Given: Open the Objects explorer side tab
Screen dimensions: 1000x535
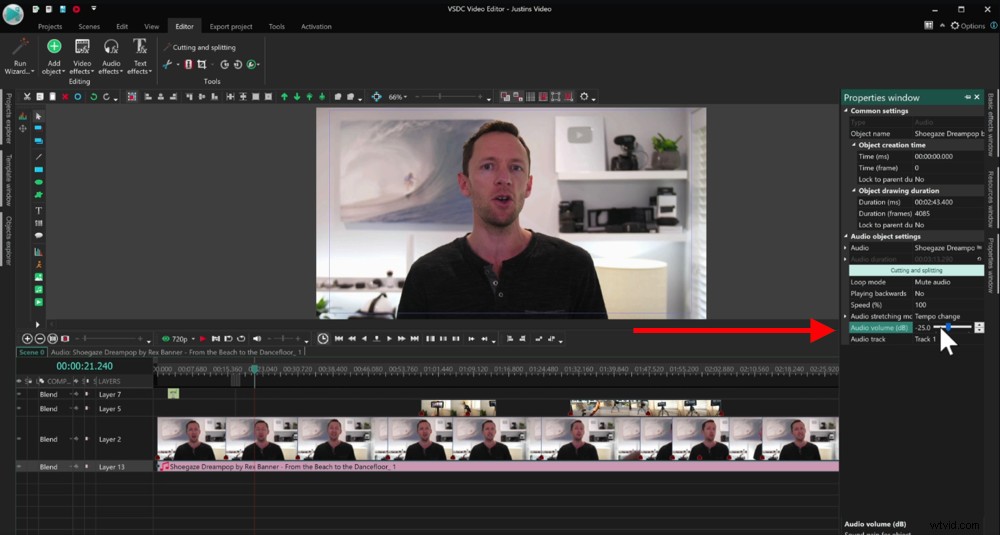Looking at the screenshot, I should click(8, 240).
